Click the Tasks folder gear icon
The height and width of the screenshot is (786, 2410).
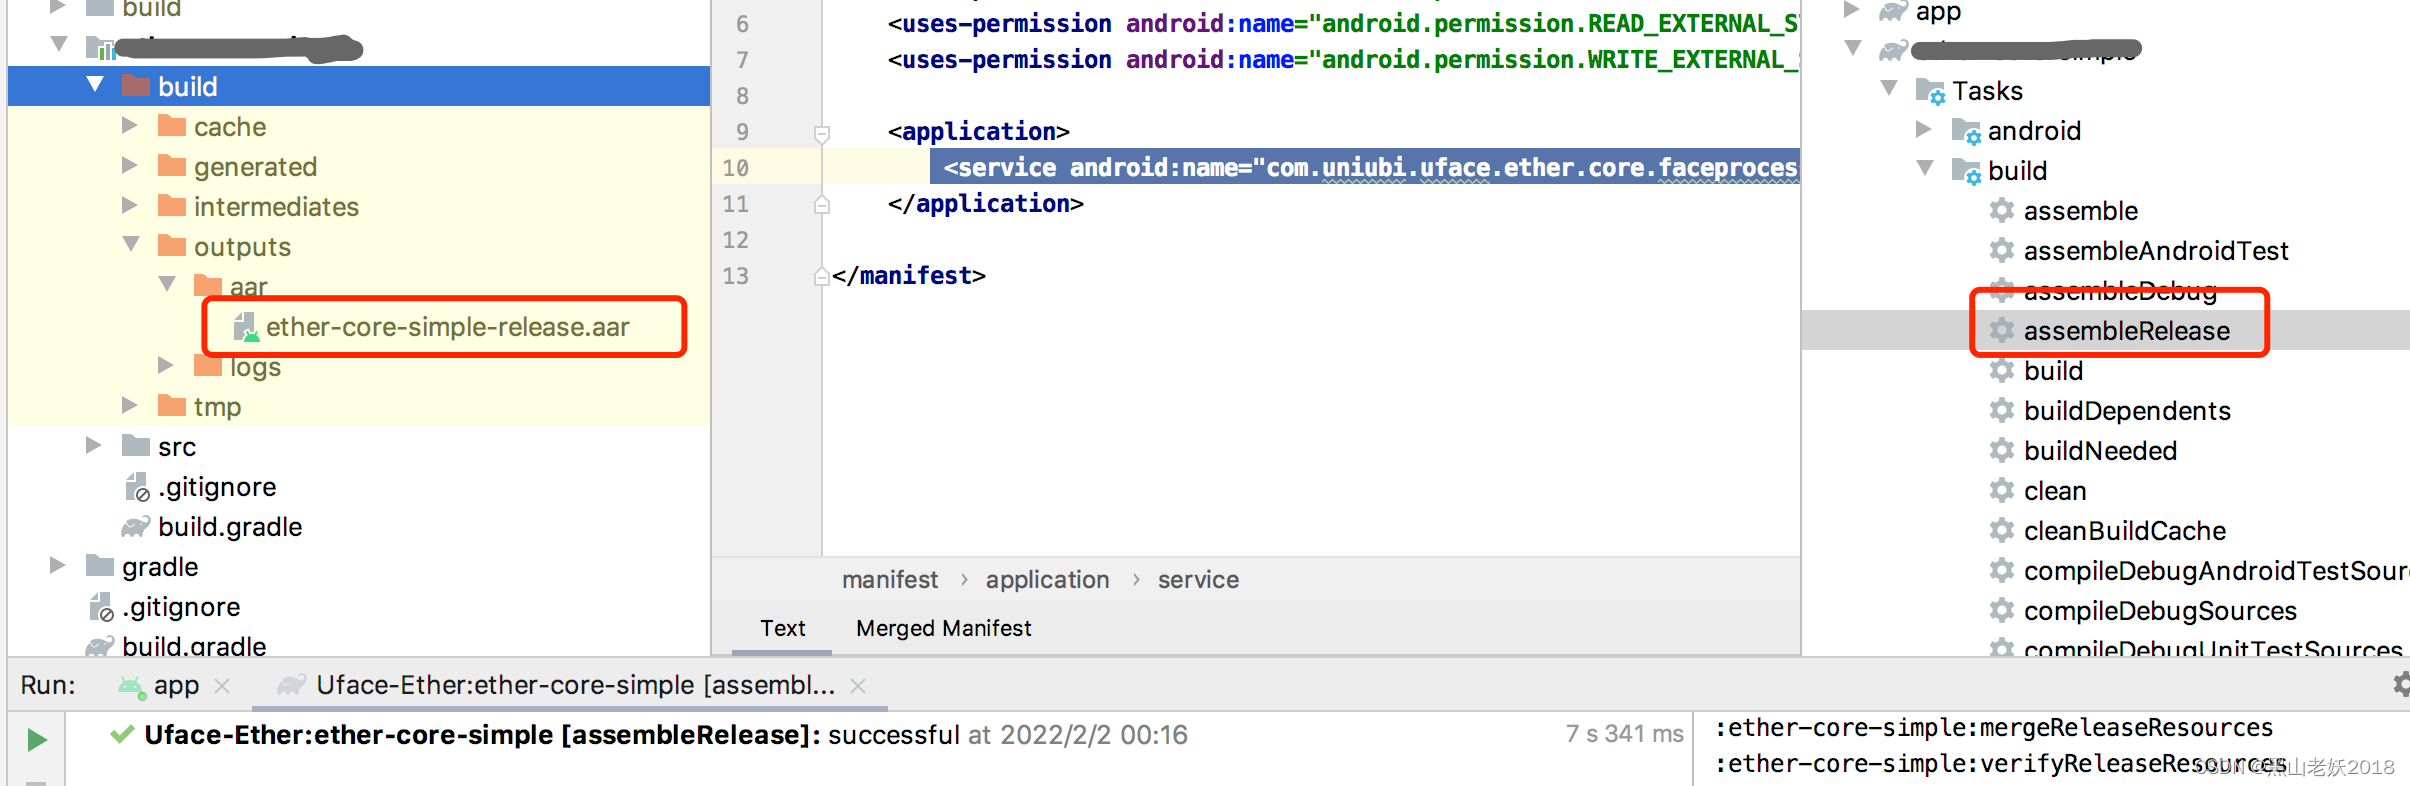click(1931, 91)
